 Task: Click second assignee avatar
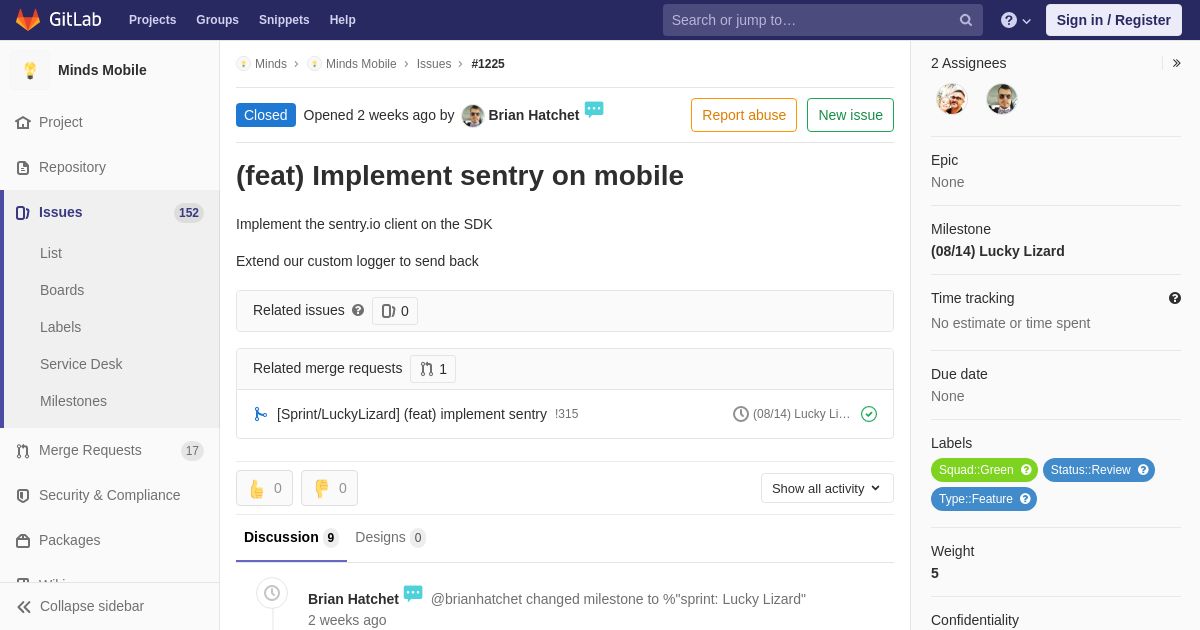(x=1002, y=99)
